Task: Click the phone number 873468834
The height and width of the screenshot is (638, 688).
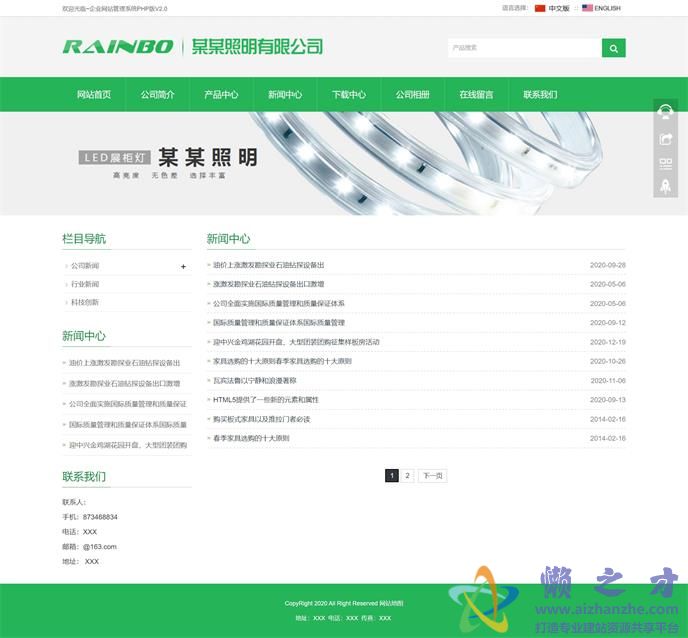Action: [x=100, y=517]
